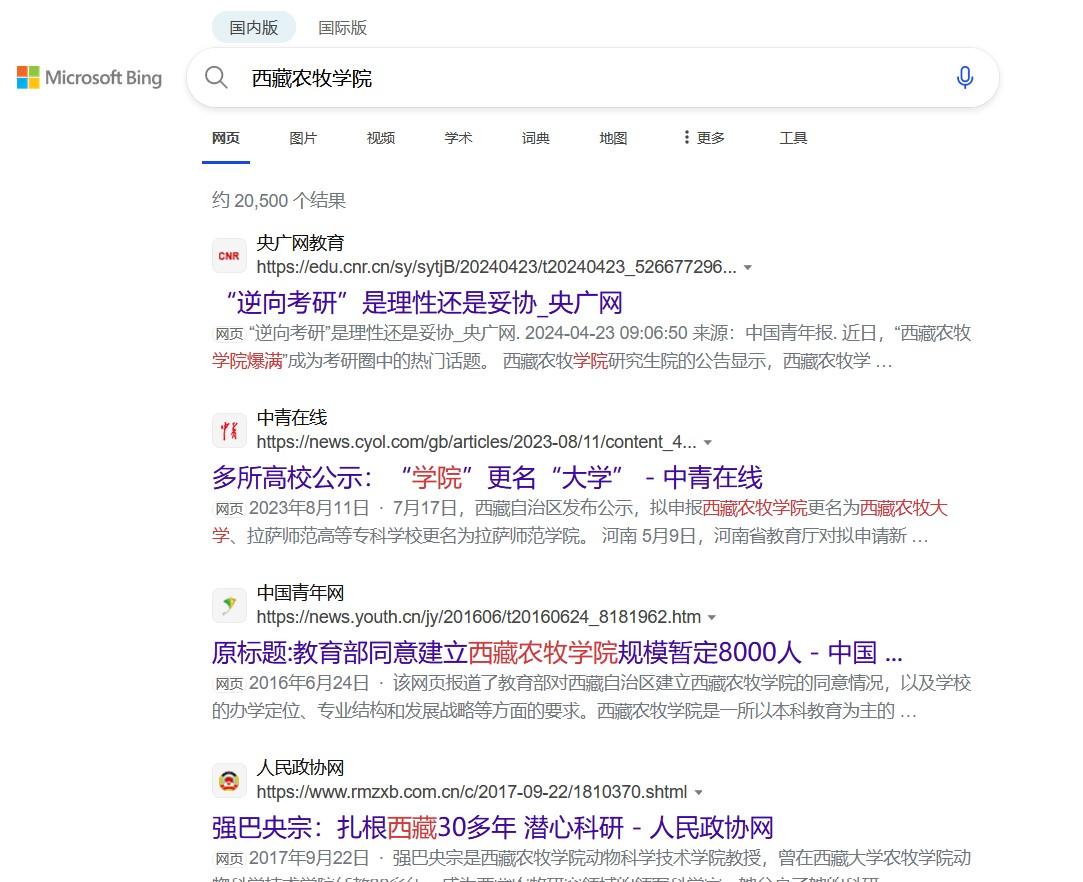
Task: Open the 视频 videos tab
Action: (381, 138)
